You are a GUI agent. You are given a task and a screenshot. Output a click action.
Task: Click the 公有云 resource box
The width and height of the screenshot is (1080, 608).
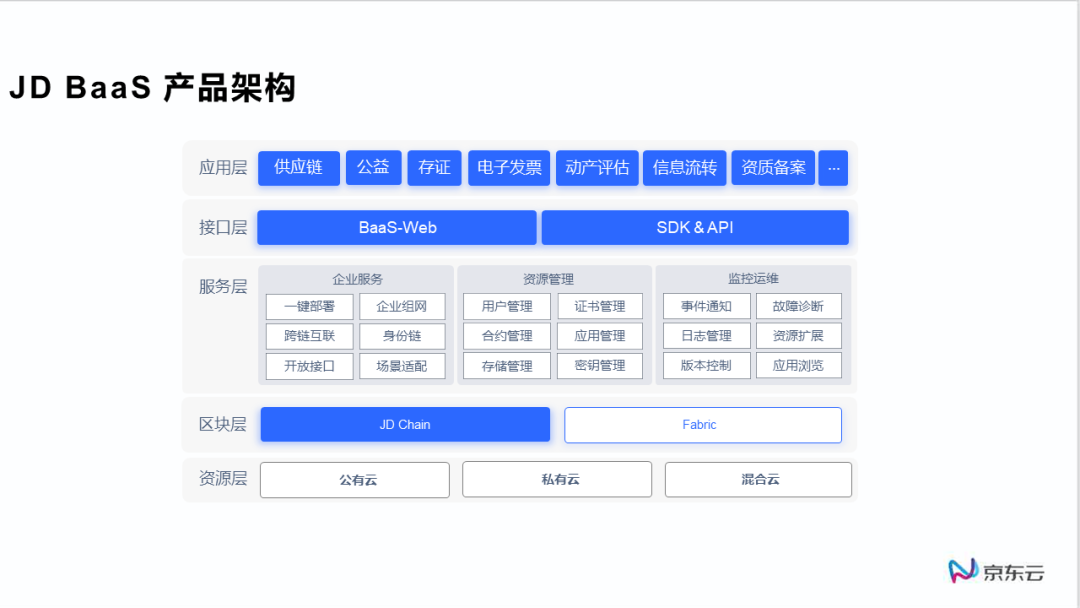coord(355,480)
